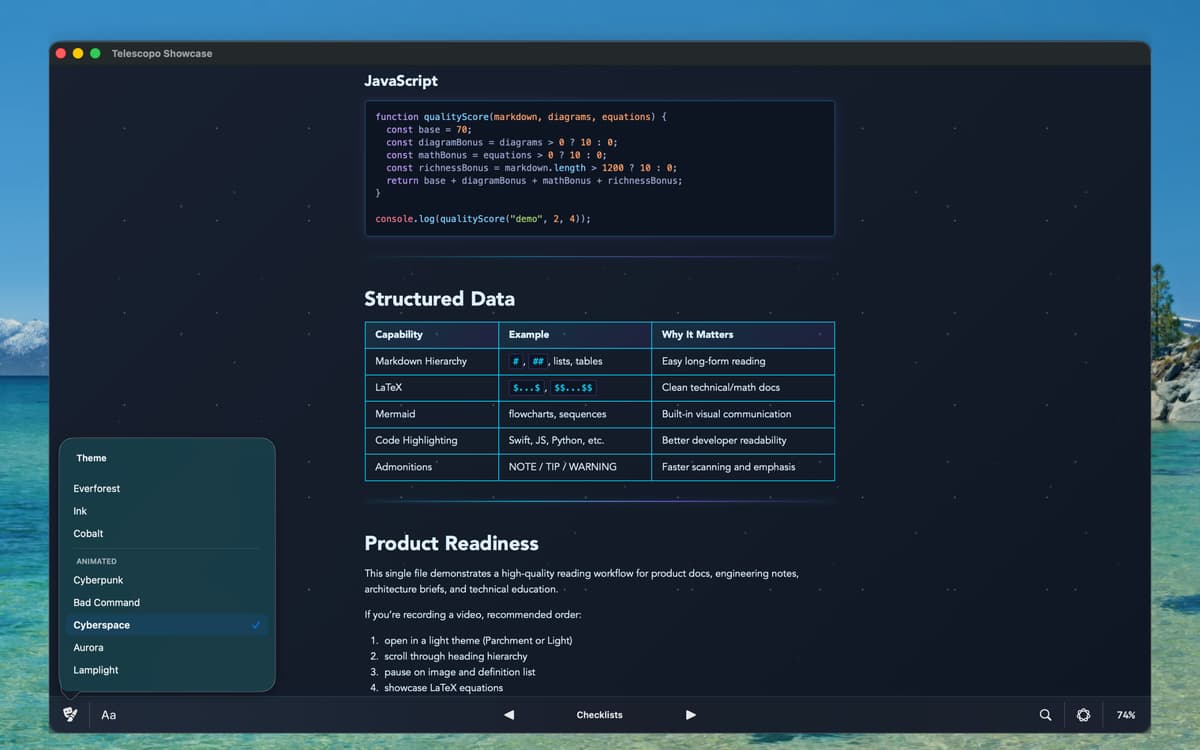The width and height of the screenshot is (1200, 750).
Task: Go to previous section with left arrow
Action: pos(509,714)
